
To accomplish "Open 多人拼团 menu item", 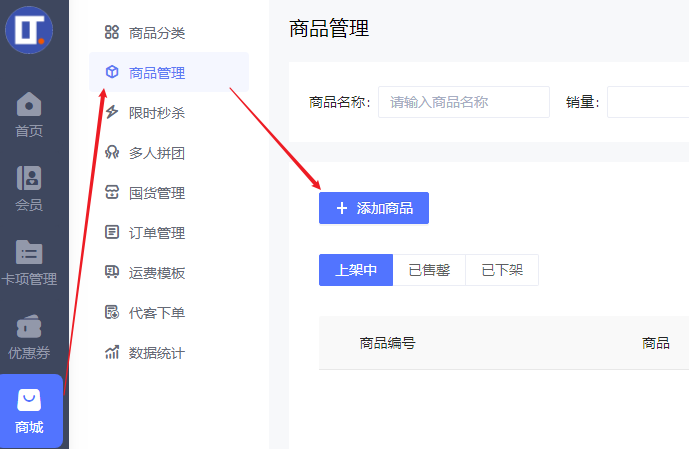I will pyautogui.click(x=169, y=152).
